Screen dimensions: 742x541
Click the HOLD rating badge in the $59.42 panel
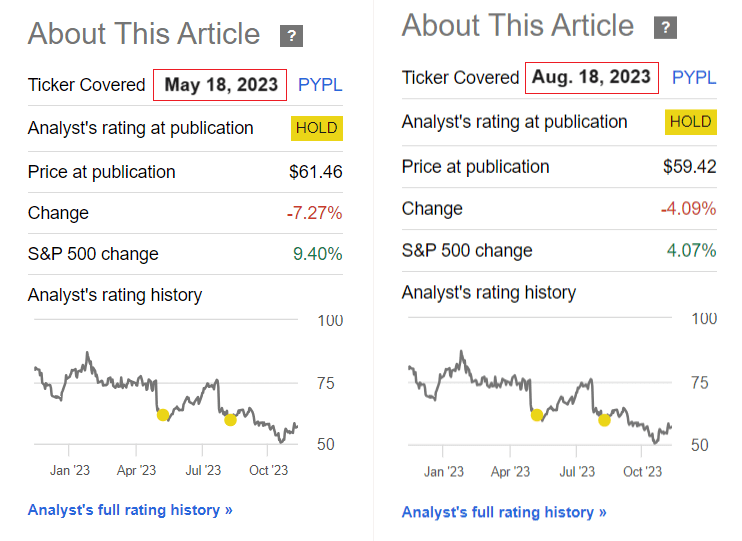point(691,122)
